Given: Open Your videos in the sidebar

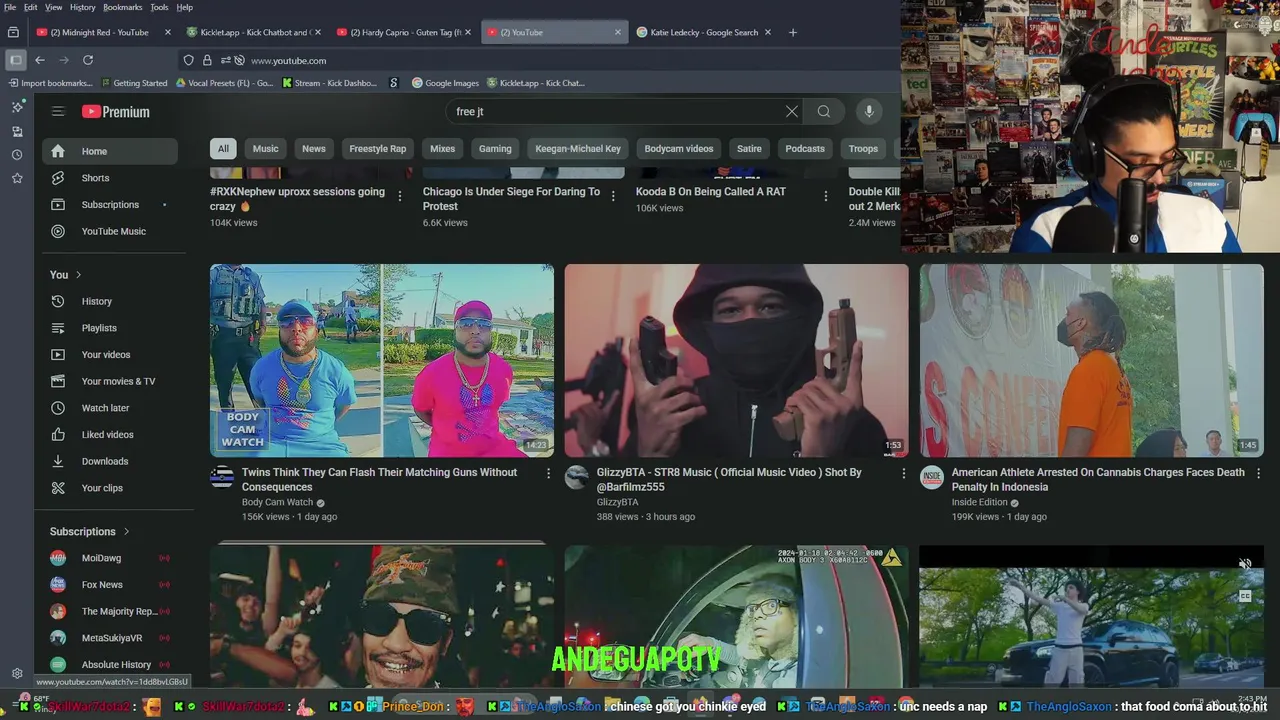Looking at the screenshot, I should pyautogui.click(x=110, y=355).
